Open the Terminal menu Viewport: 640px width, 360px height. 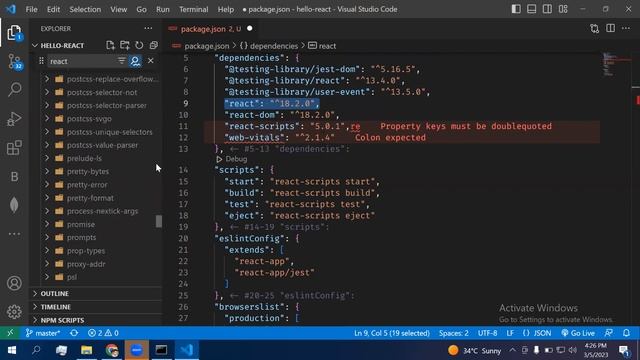pyautogui.click(x=193, y=9)
